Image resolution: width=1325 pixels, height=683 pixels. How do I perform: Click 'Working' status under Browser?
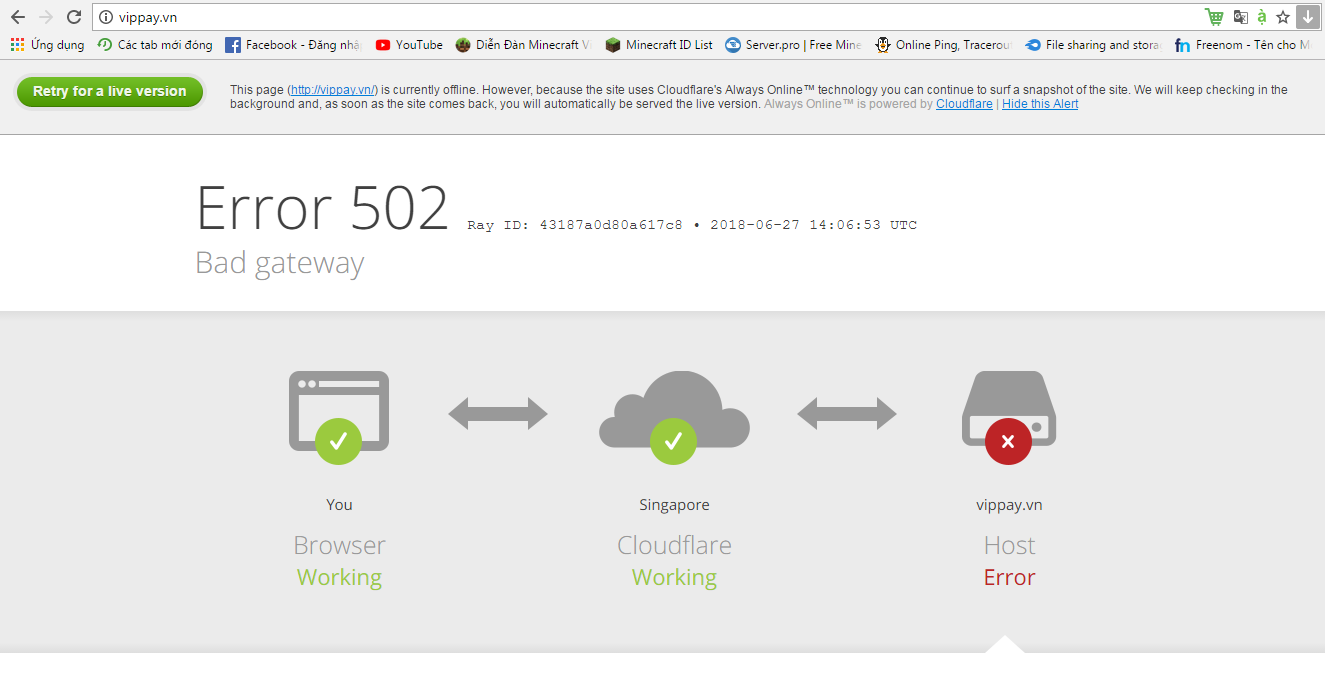click(339, 578)
